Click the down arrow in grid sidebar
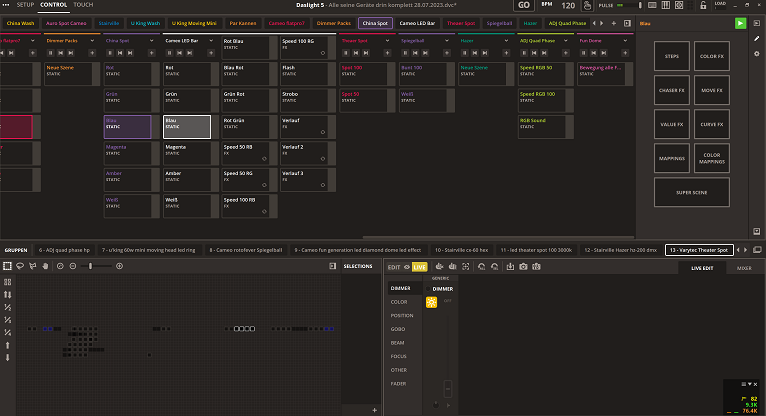 tap(7, 358)
